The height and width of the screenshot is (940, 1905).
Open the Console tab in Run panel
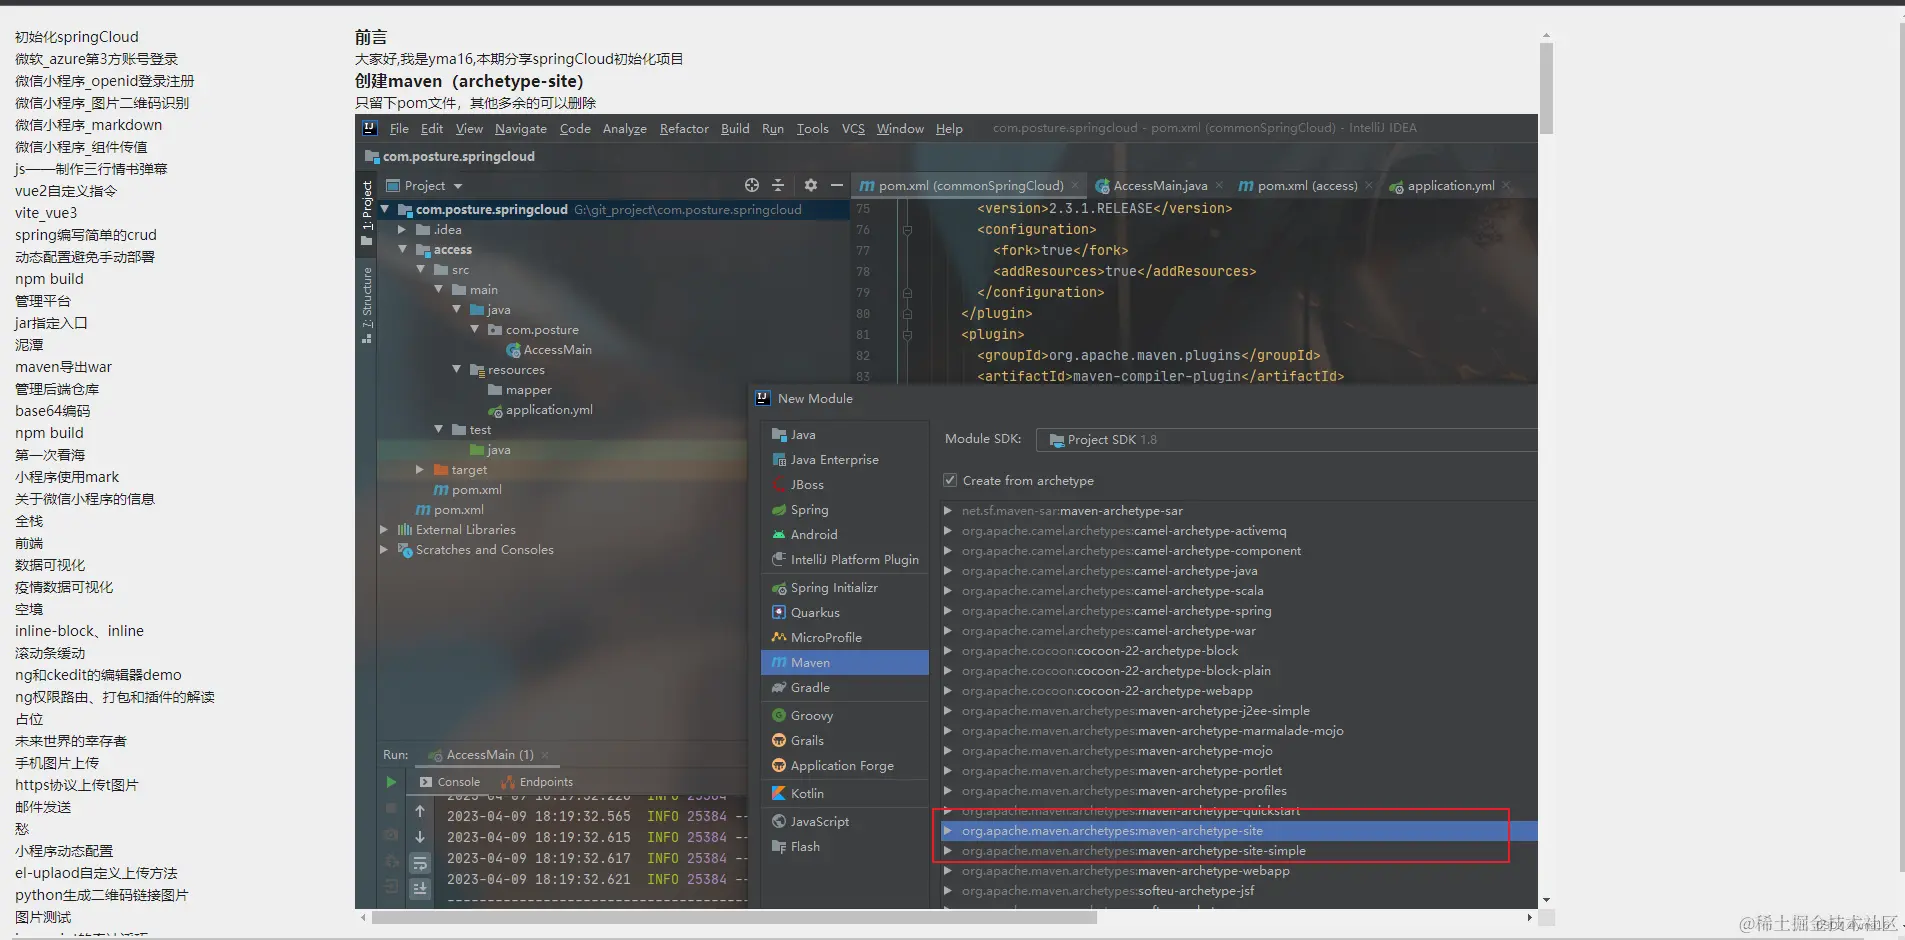451,782
